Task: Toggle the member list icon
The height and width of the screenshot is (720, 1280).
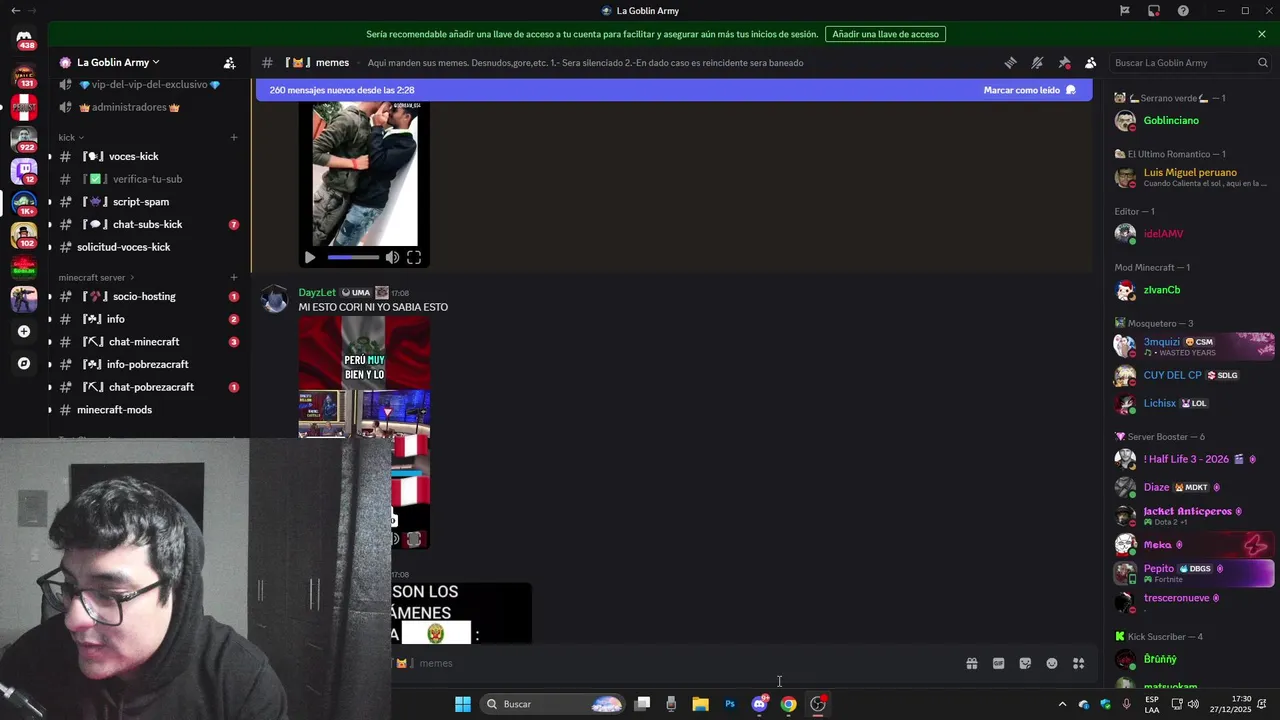Action: click(x=1090, y=62)
